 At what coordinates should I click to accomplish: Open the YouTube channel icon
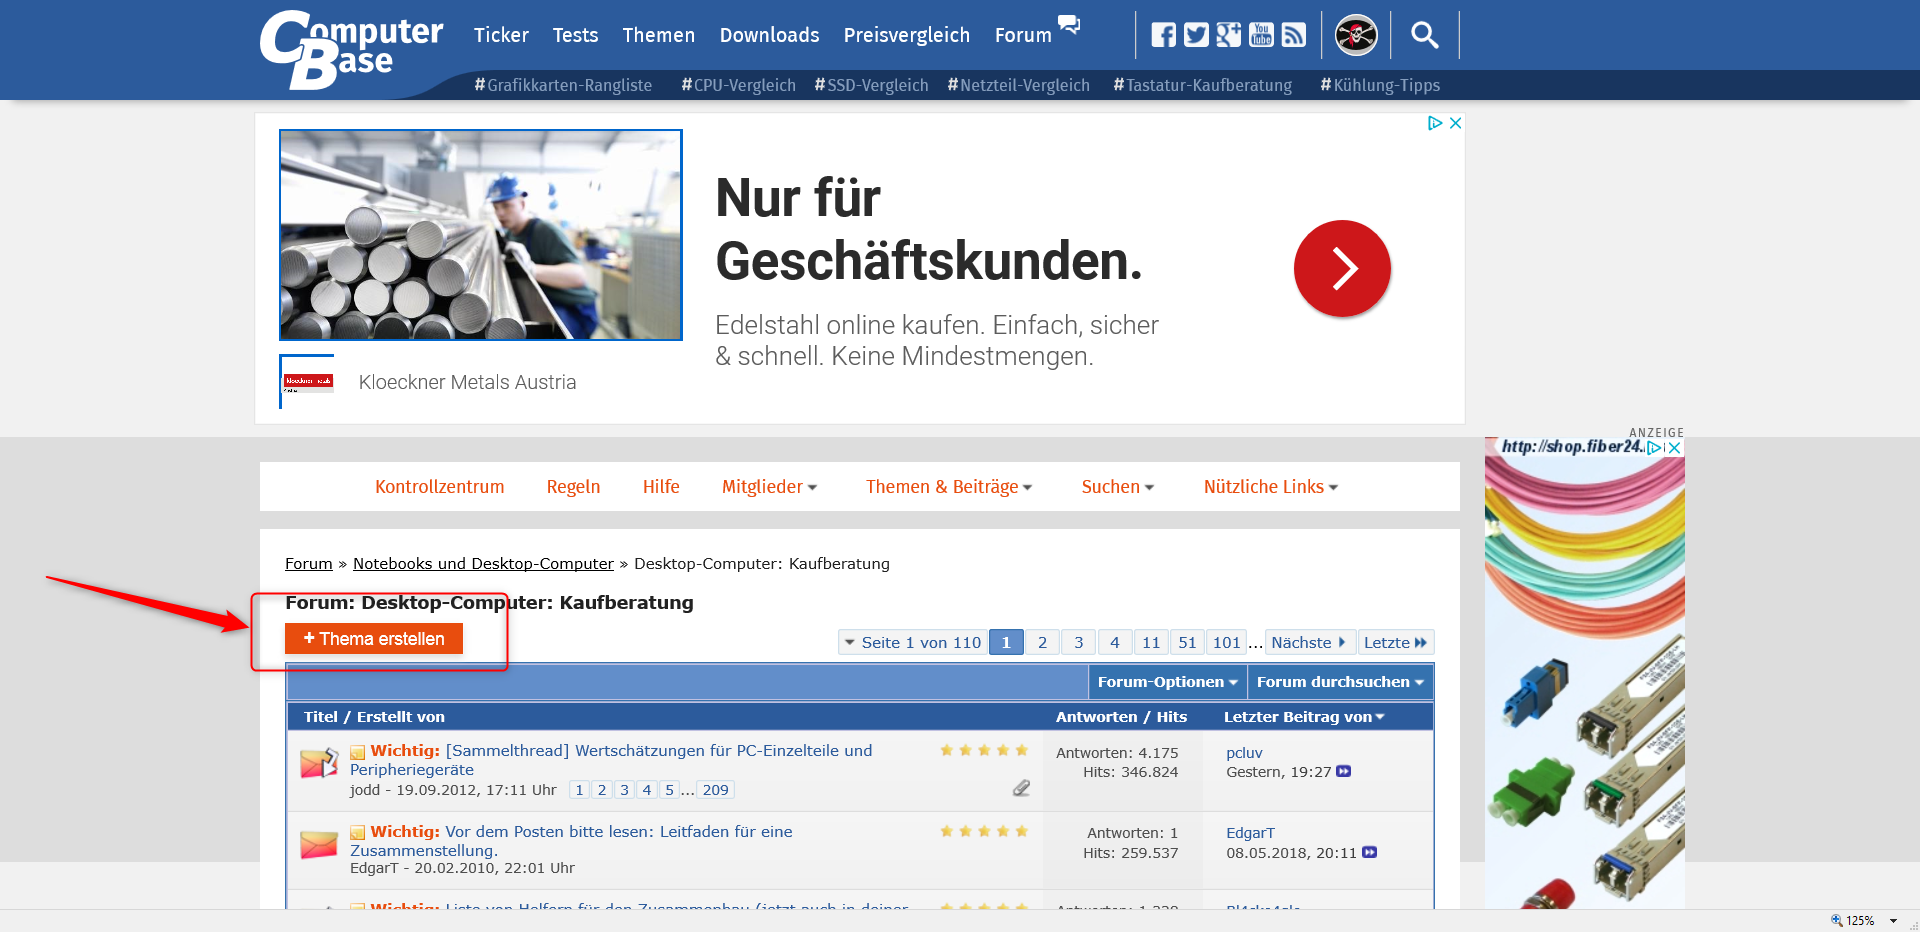[1262, 35]
